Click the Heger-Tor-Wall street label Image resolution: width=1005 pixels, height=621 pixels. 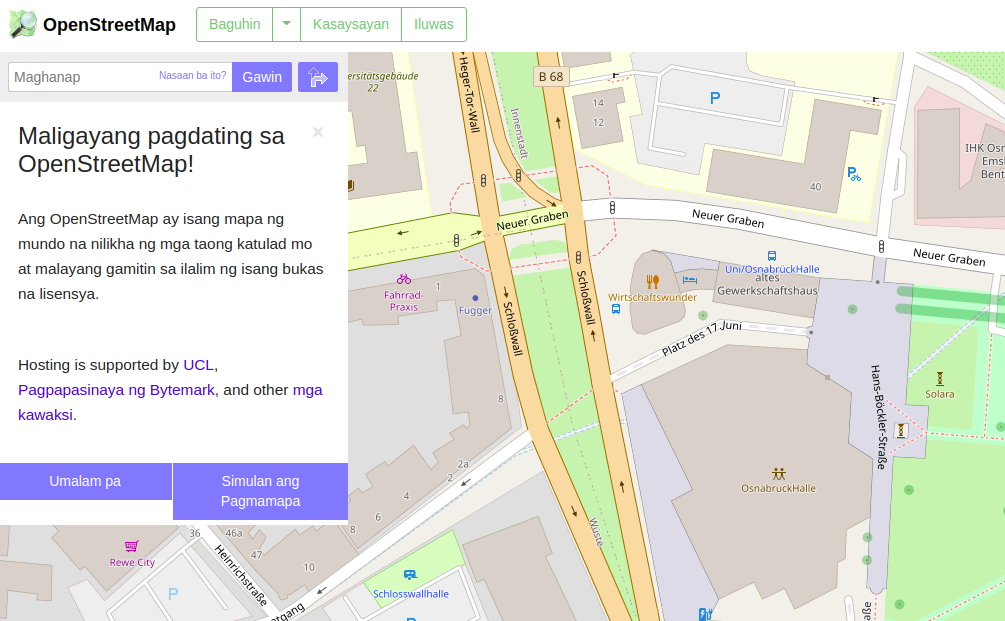point(470,94)
